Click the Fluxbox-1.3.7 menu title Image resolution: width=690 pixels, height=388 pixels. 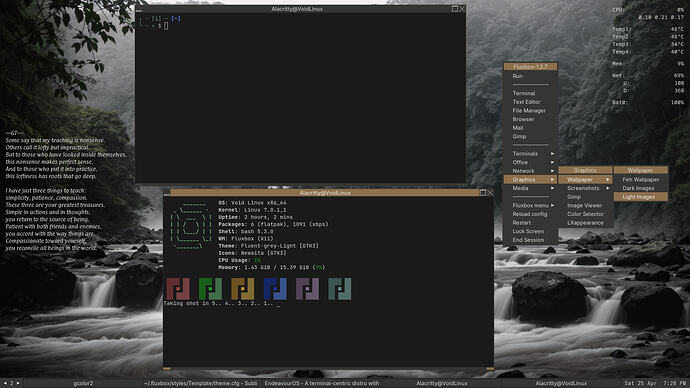tap(530, 67)
